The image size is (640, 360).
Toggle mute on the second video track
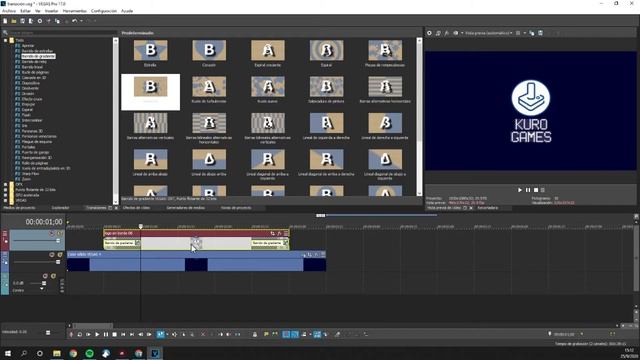point(52,255)
